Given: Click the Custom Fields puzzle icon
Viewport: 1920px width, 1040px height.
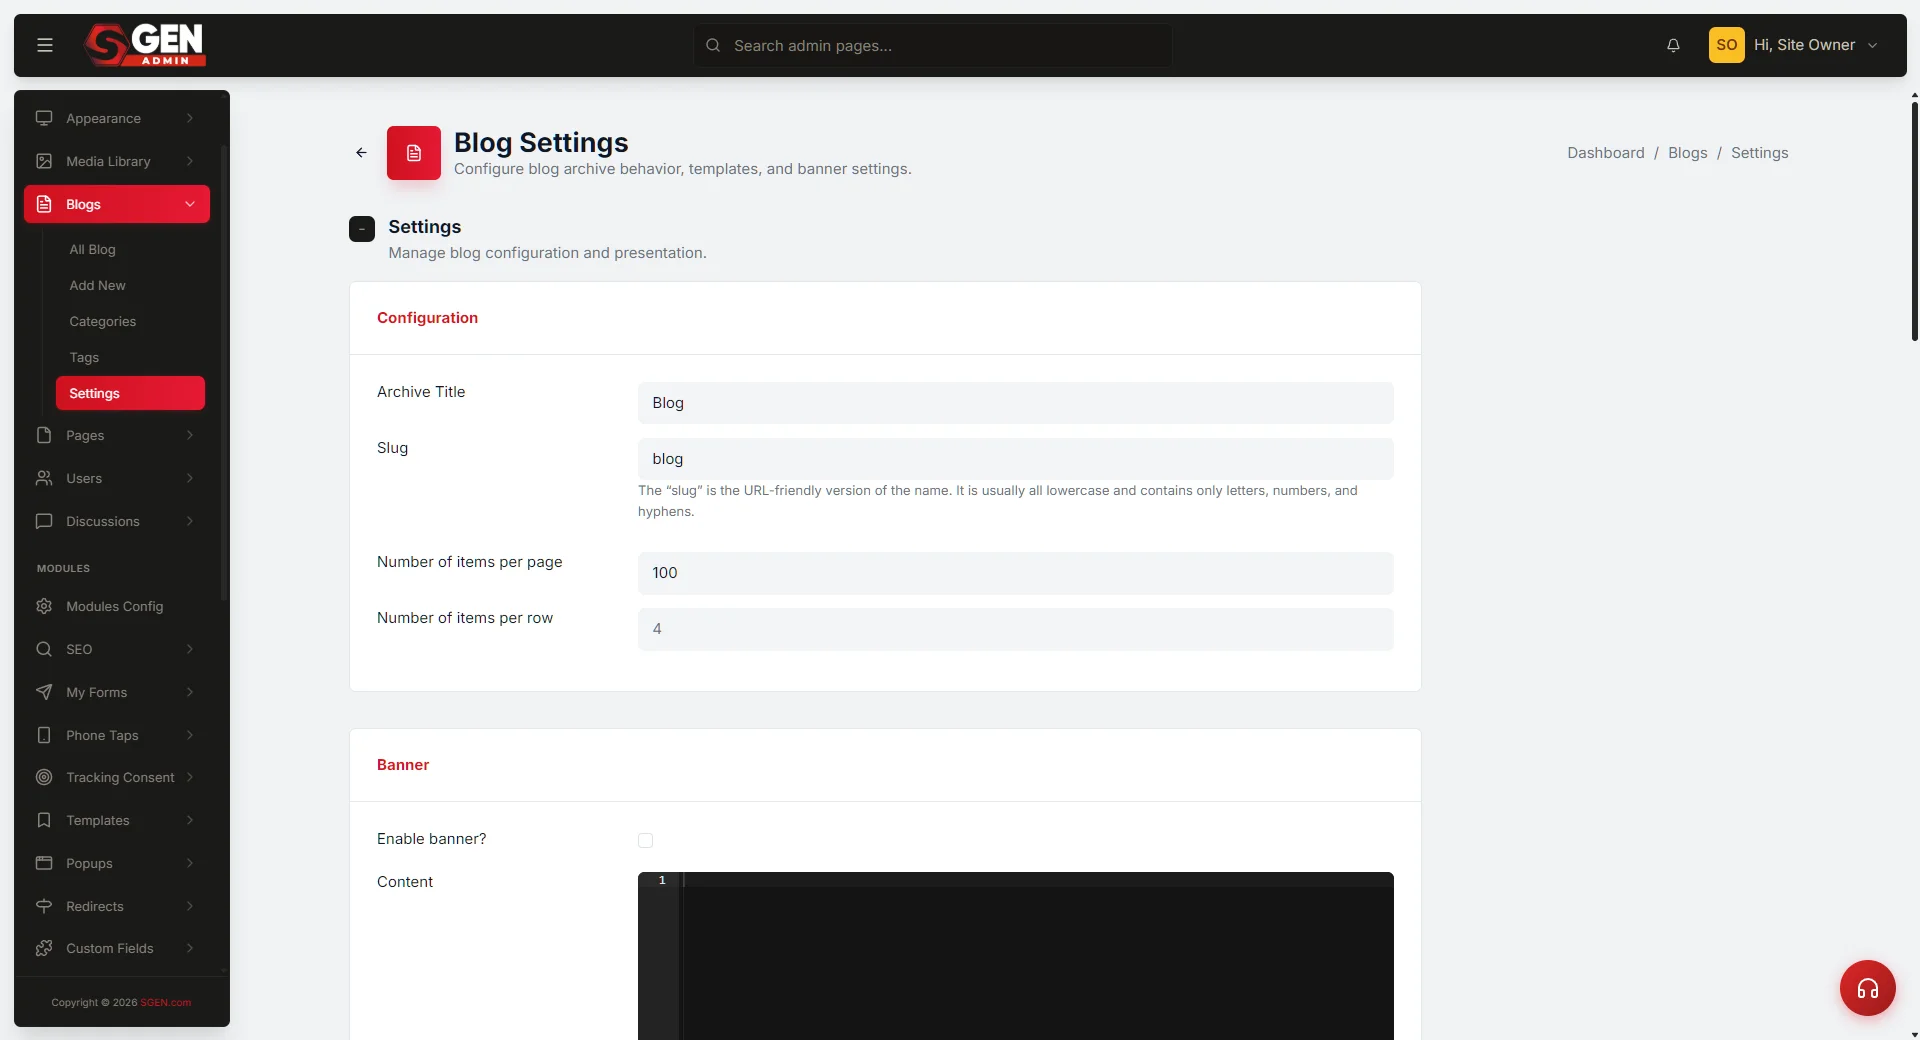Looking at the screenshot, I should 44,948.
